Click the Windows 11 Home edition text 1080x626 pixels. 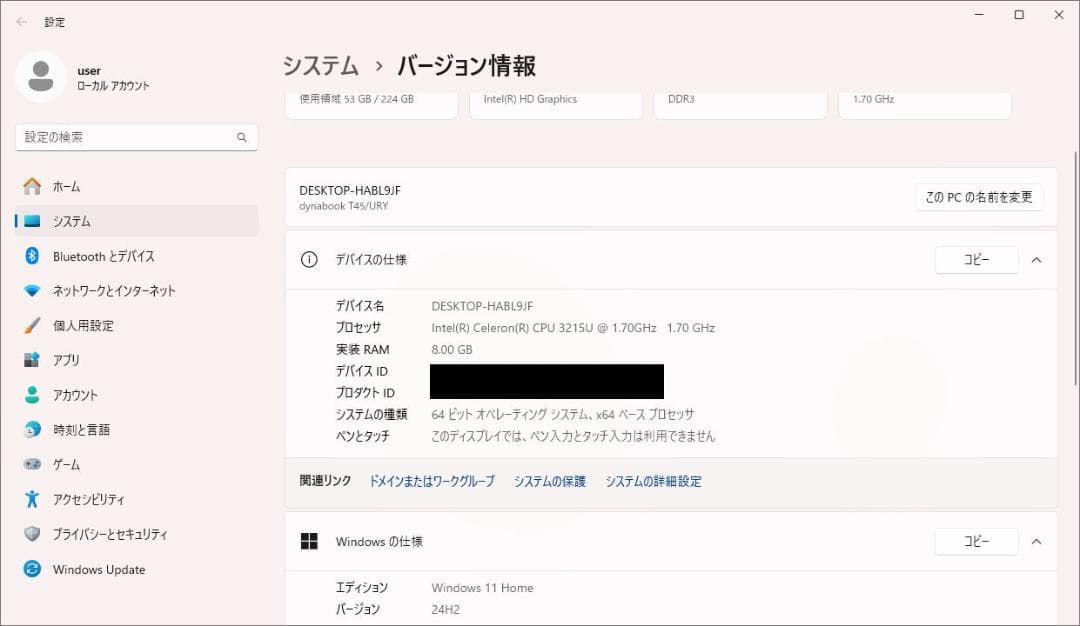click(x=482, y=587)
